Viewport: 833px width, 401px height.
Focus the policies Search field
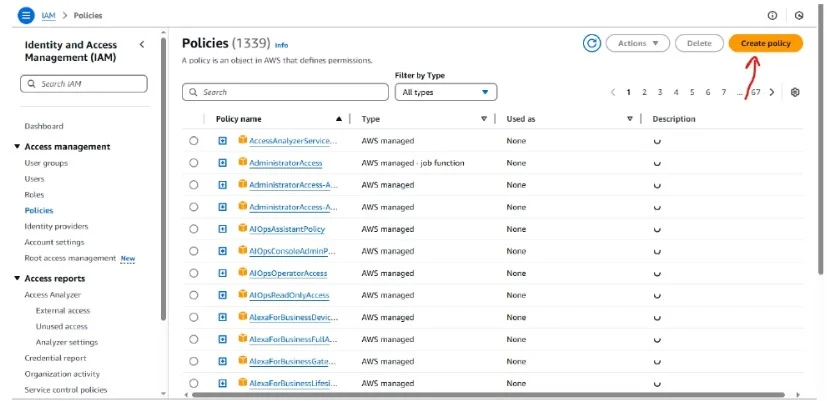coord(285,92)
